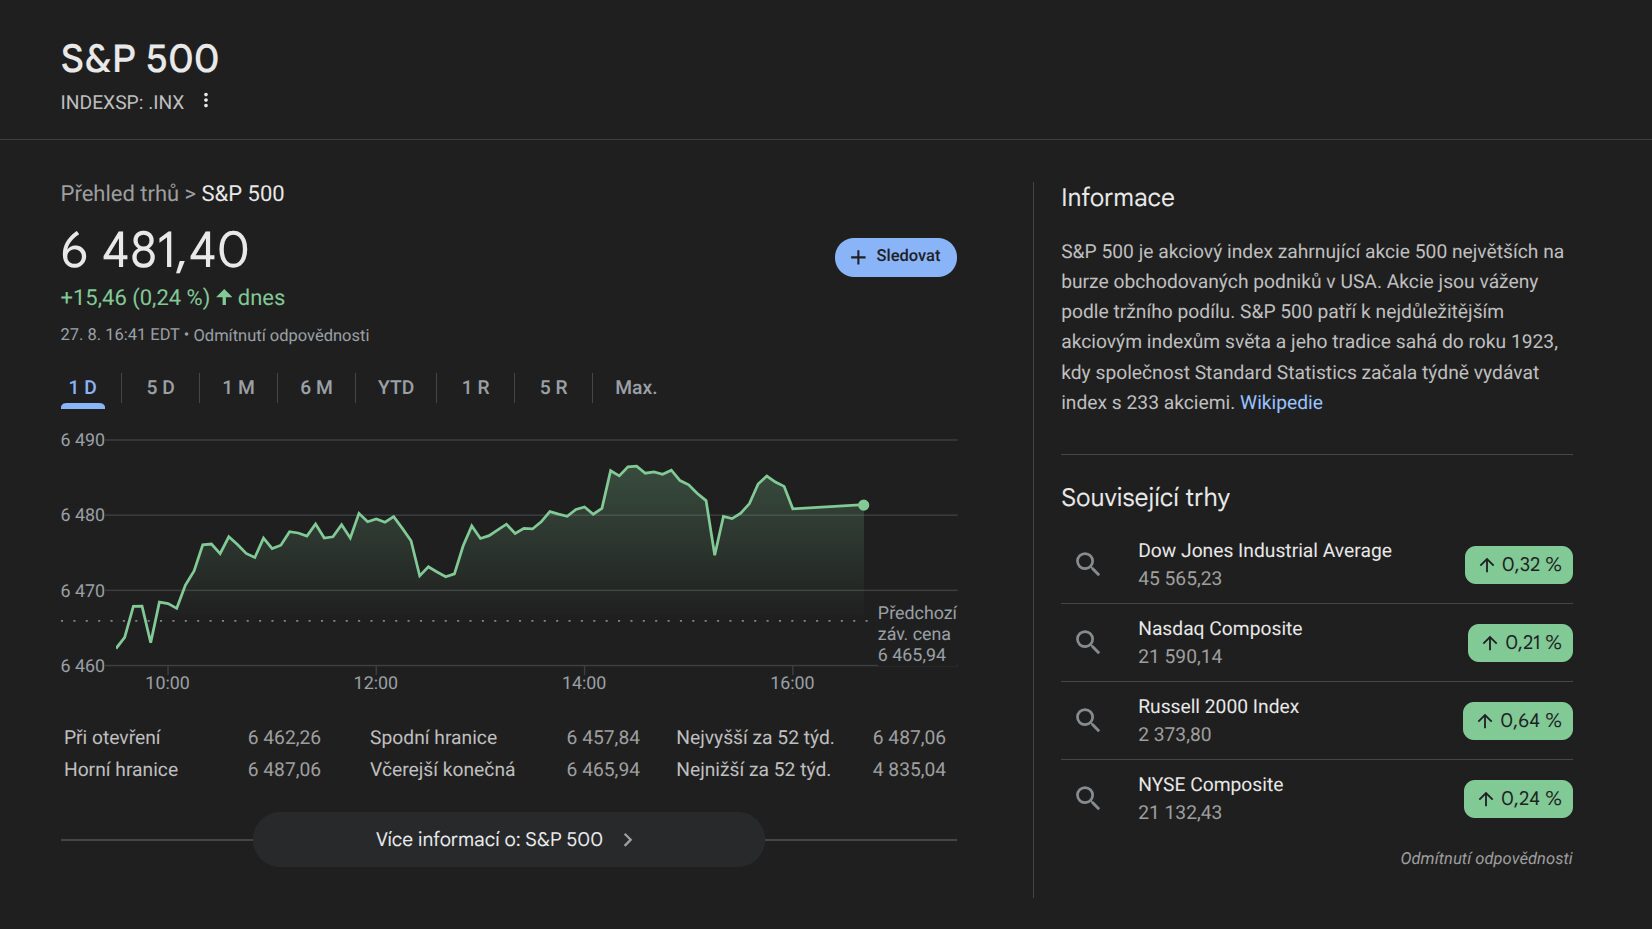Open the three-dot menu beside INDEXSP: .INX

pos(206,101)
